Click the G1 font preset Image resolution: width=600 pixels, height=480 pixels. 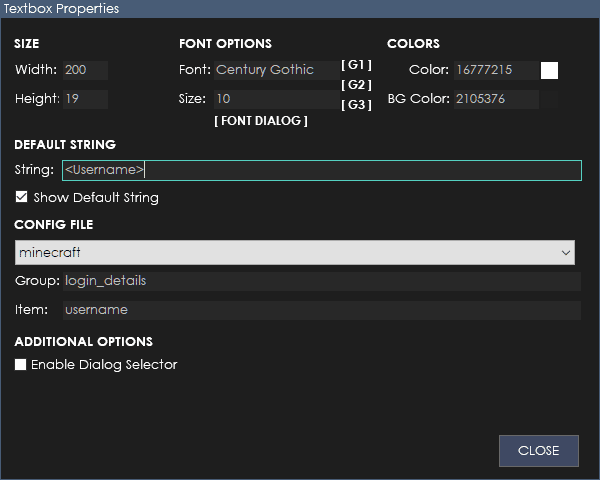coord(356,65)
